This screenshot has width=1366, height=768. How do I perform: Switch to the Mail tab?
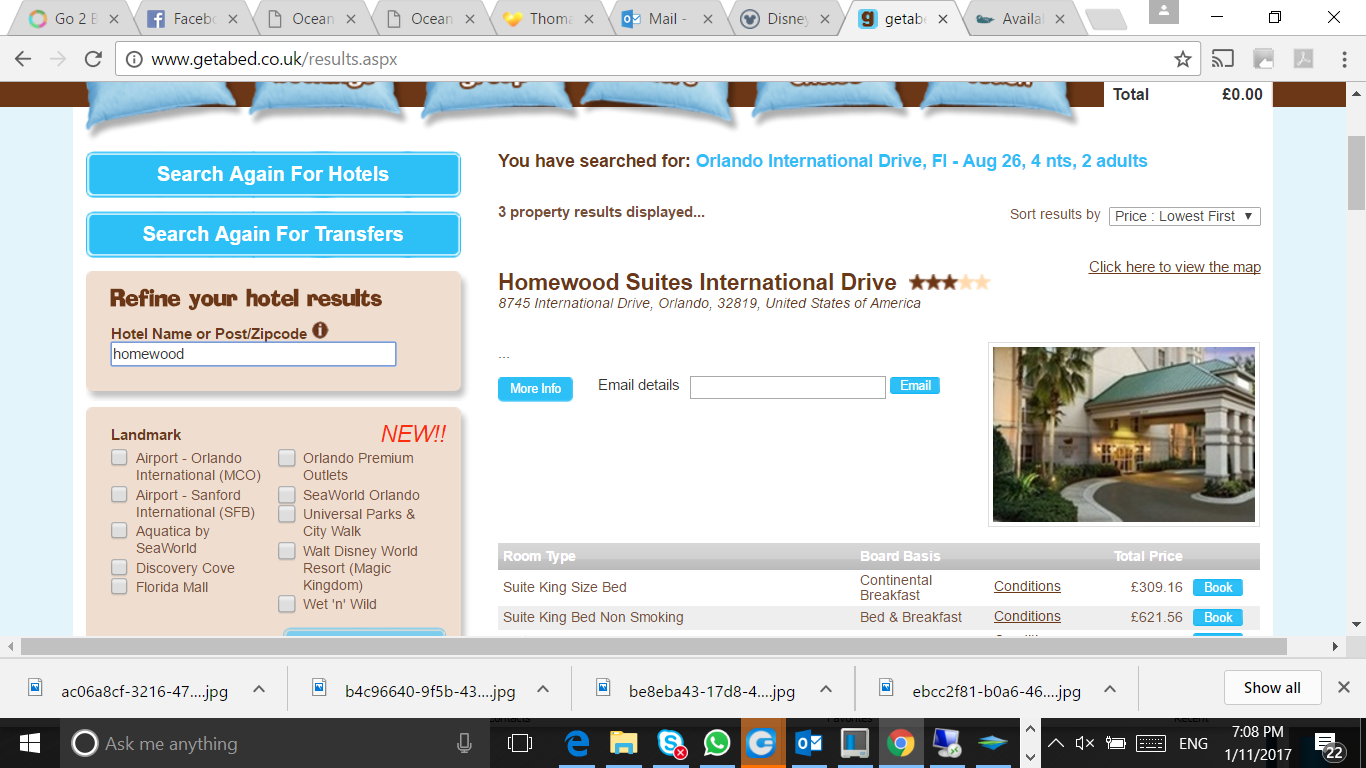[x=666, y=18]
